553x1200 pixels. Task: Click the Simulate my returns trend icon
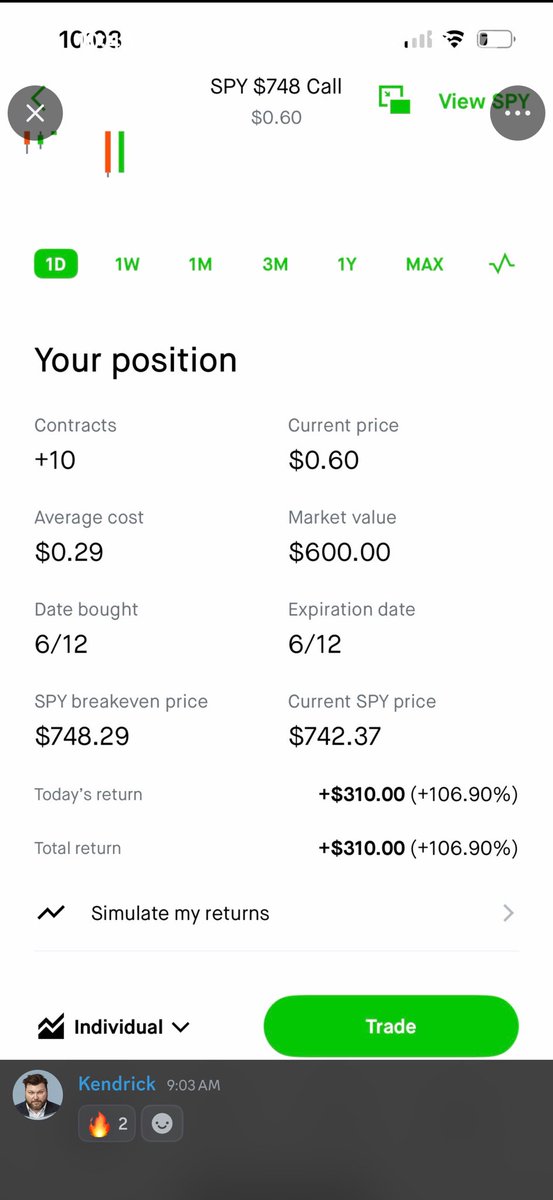click(51, 913)
